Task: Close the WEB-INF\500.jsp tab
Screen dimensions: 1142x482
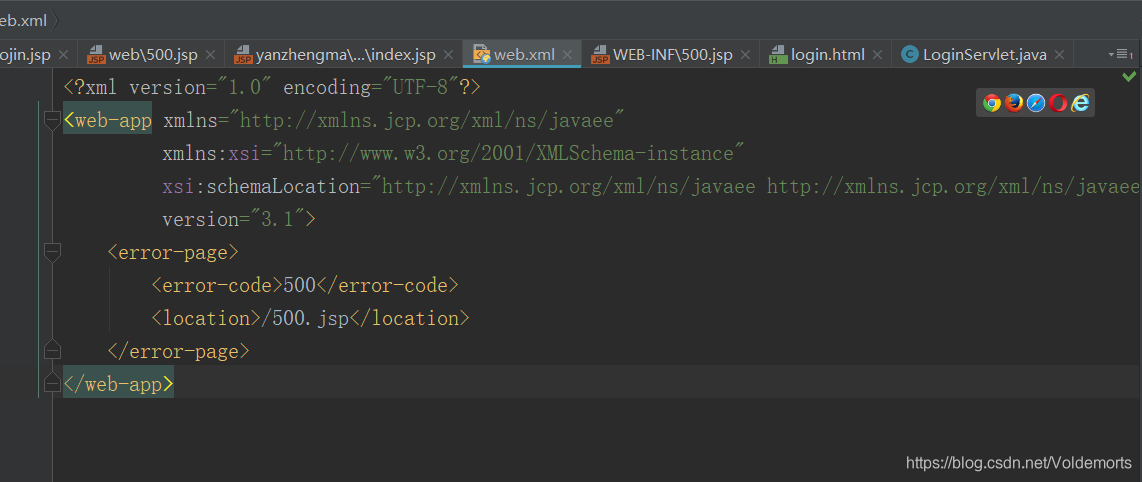Action: point(745,55)
